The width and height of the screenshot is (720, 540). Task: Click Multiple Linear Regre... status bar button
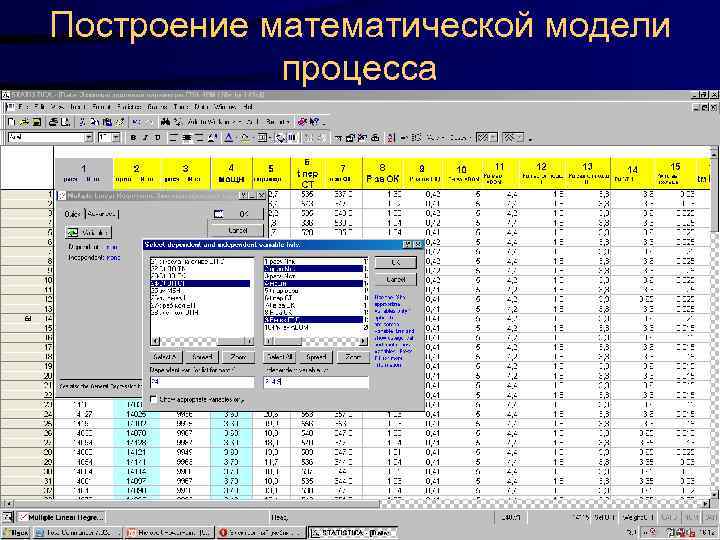pos(62,517)
